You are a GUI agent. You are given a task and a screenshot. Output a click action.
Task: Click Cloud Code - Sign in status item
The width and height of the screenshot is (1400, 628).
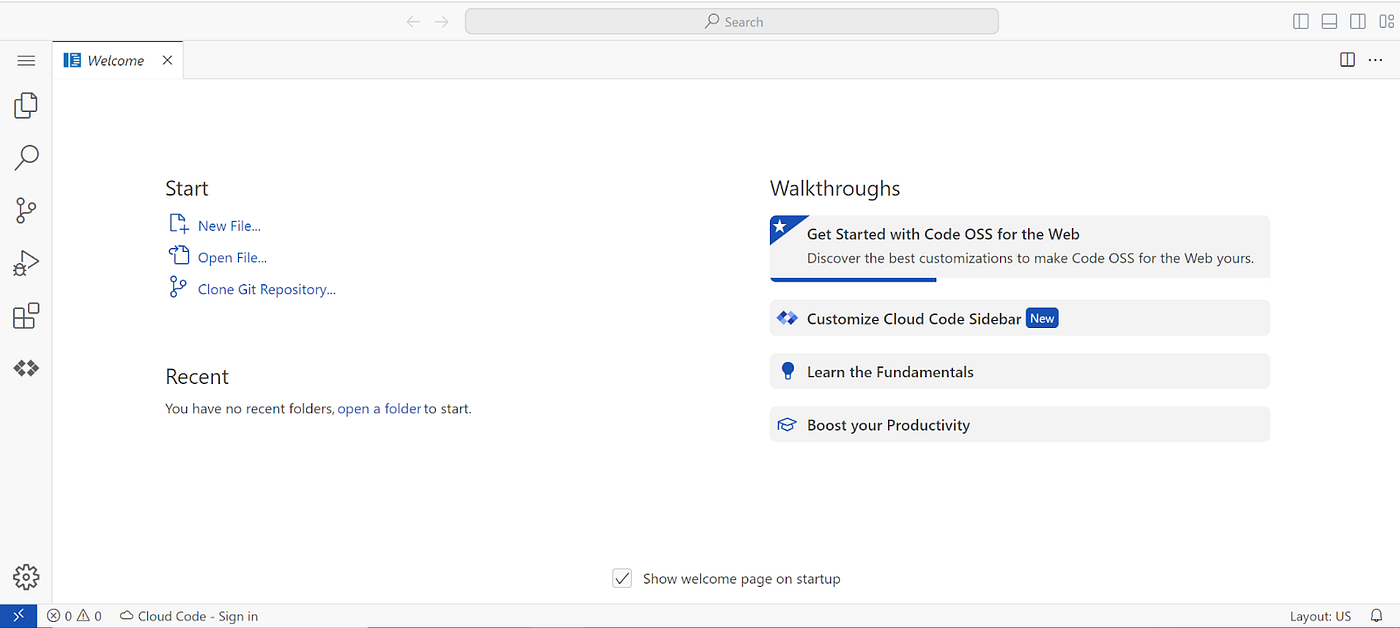tap(189, 616)
